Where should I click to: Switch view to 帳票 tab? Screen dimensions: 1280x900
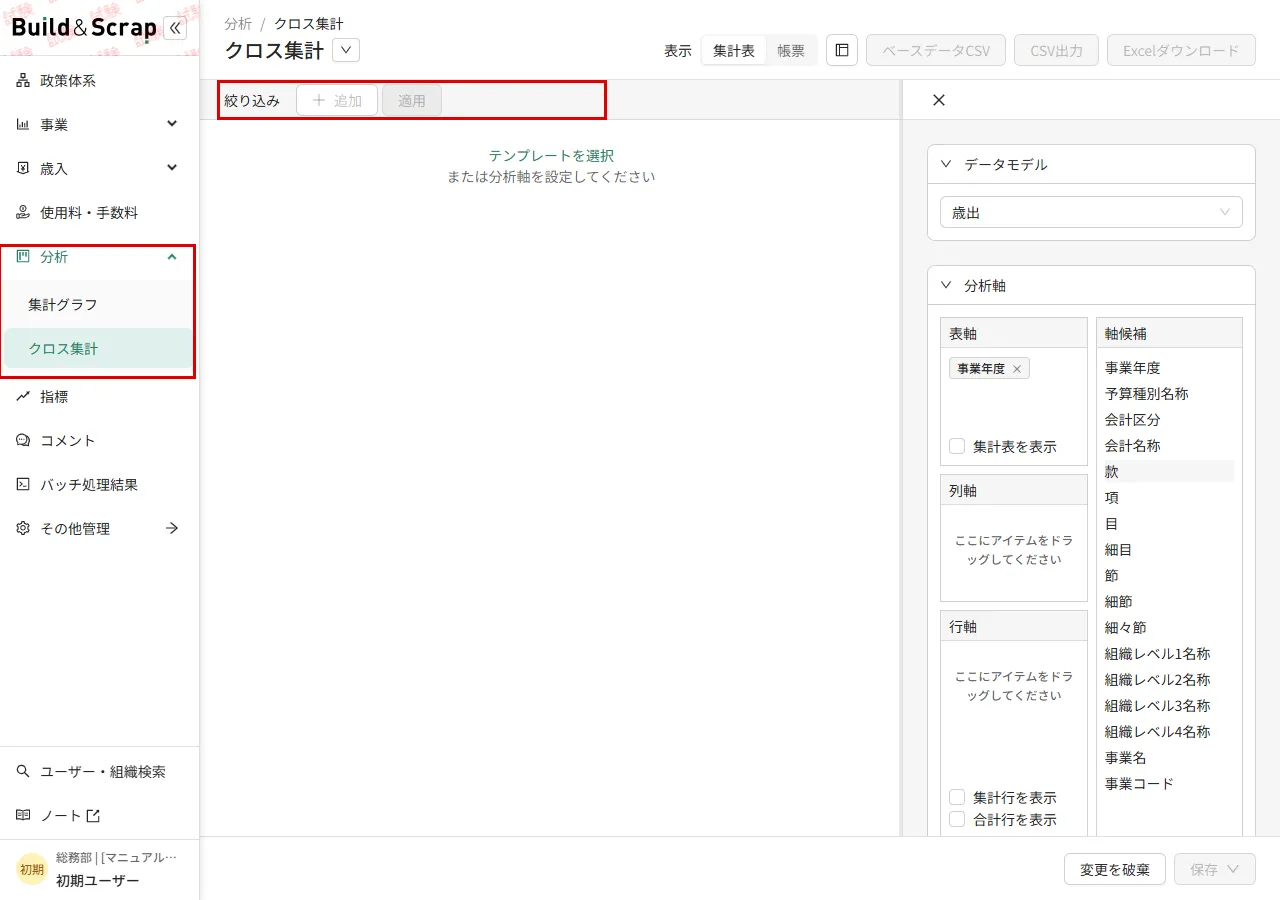pos(791,50)
